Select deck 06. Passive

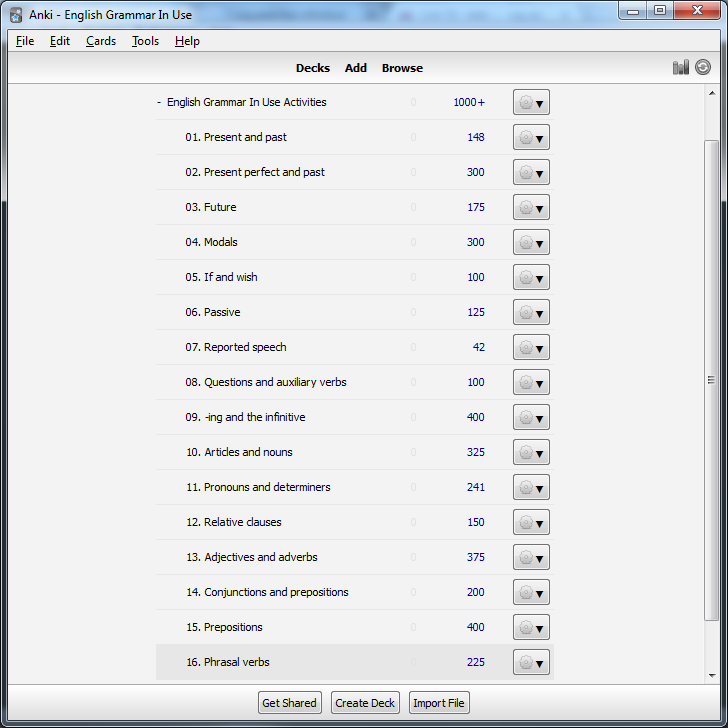pos(213,312)
